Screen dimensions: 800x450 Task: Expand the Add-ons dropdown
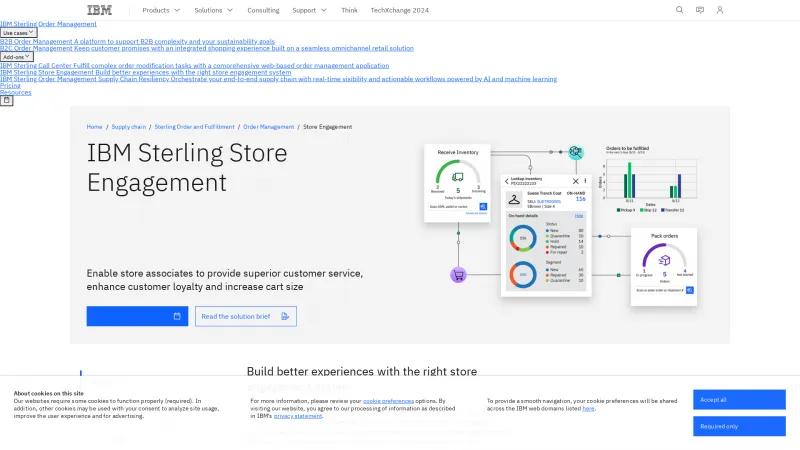pyautogui.click(x=17, y=57)
